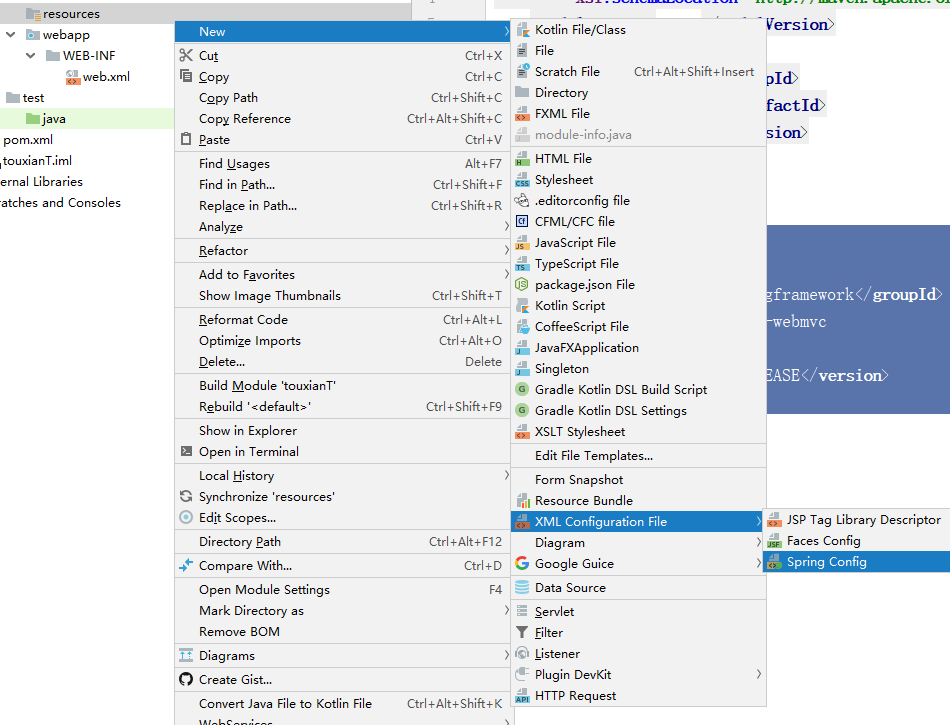Select web.xml in project tree

98,77
